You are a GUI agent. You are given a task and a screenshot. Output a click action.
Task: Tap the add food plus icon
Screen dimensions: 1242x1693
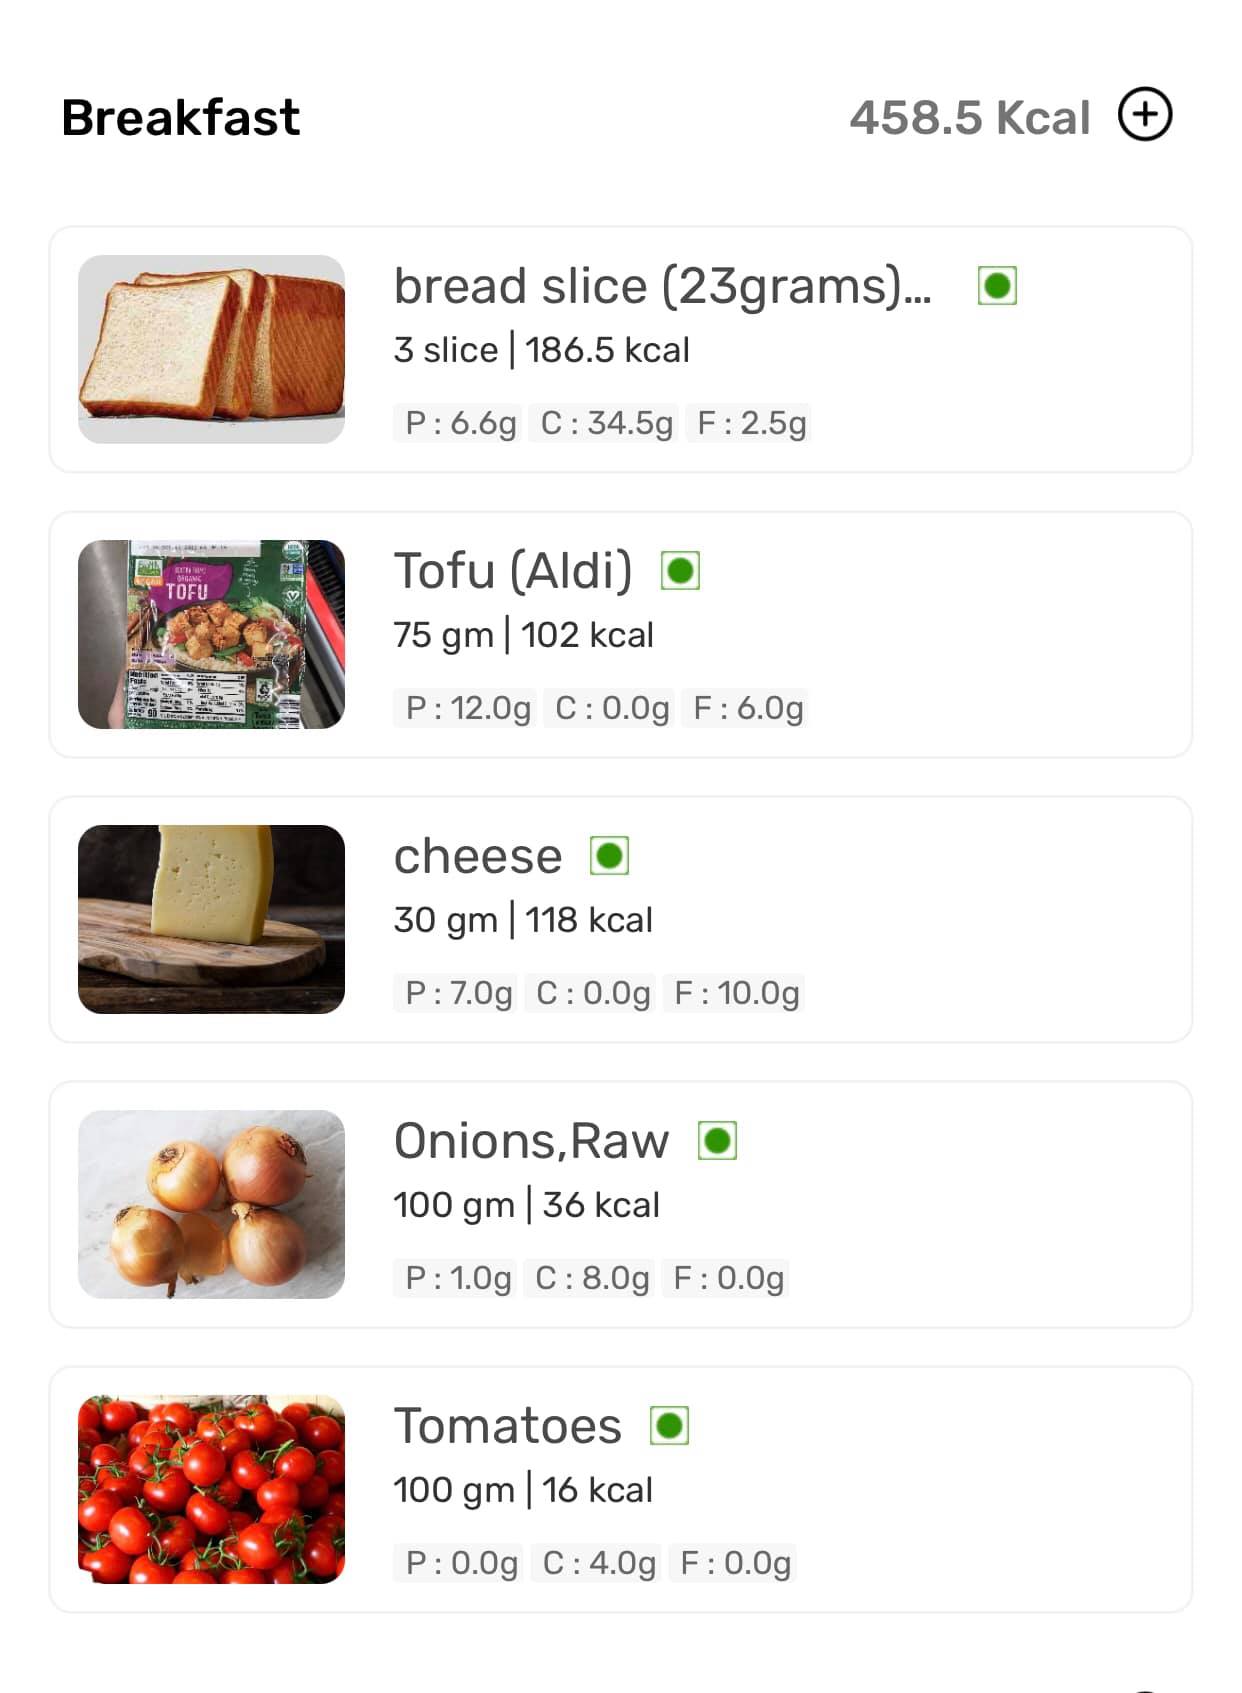(x=1145, y=115)
